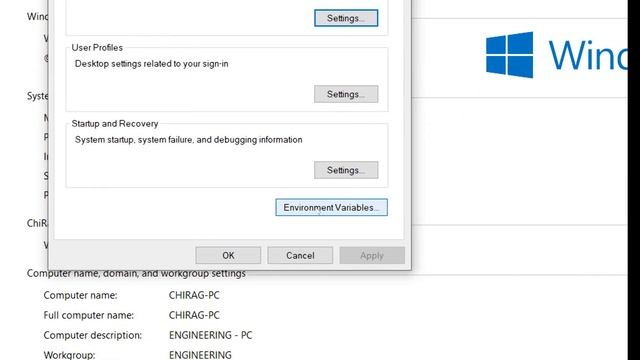Click the 'Startup and Recovery' group label
Screen dimensions: 640x360
click(x=115, y=123)
